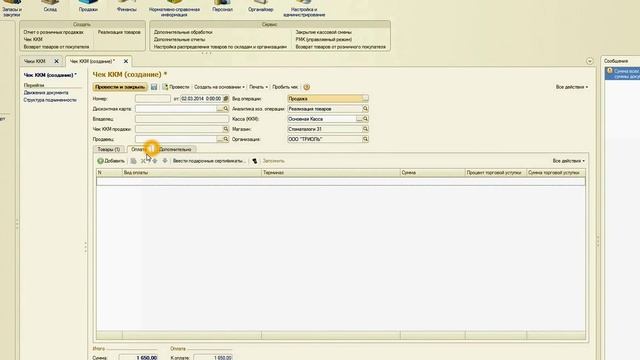Click the move row down arrow icon
Viewport: 640px width, 360px height.
coord(165,161)
